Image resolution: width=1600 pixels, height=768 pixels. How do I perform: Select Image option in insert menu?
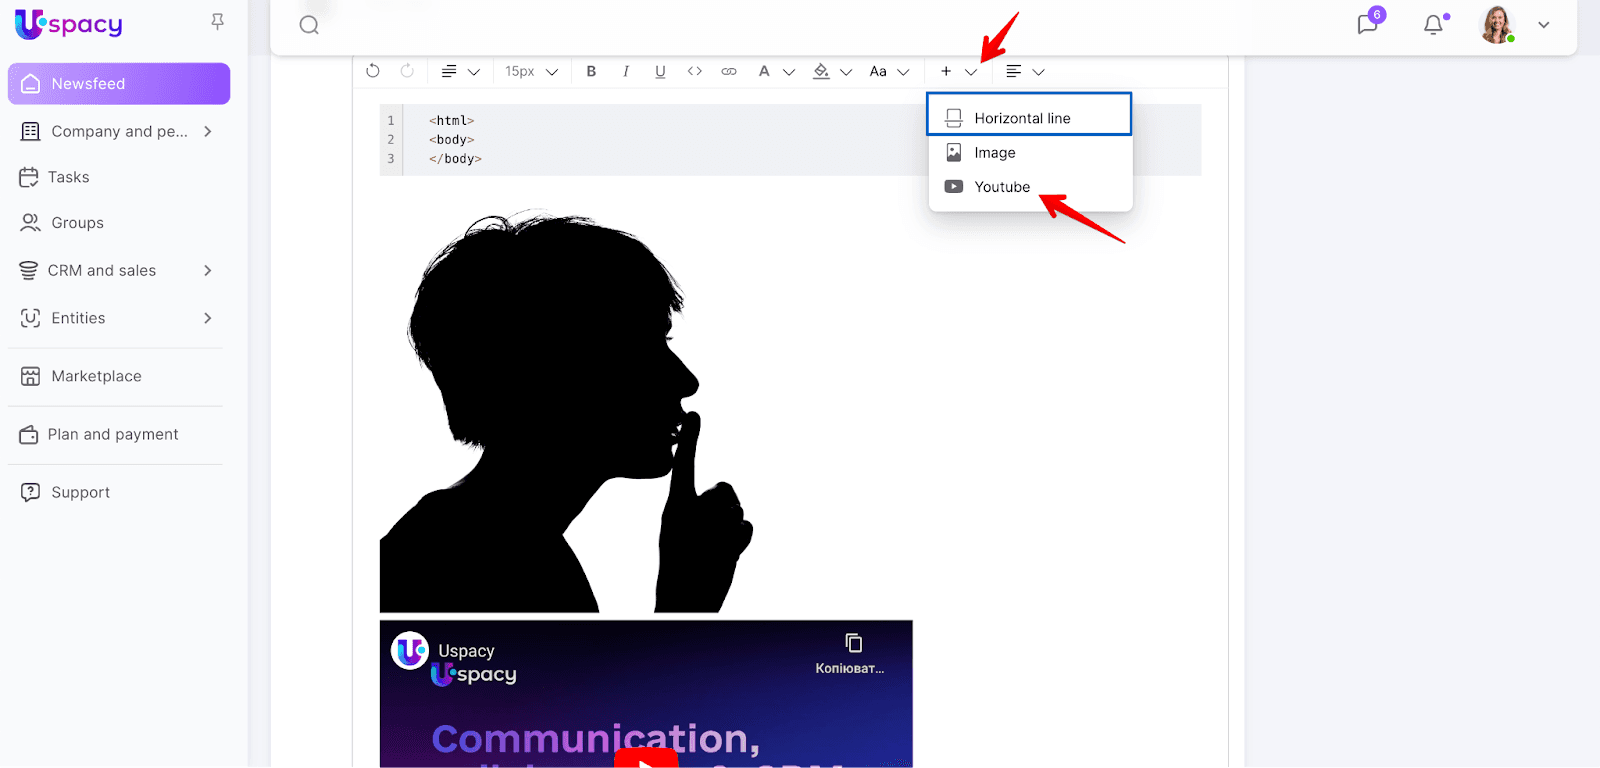click(x=995, y=153)
